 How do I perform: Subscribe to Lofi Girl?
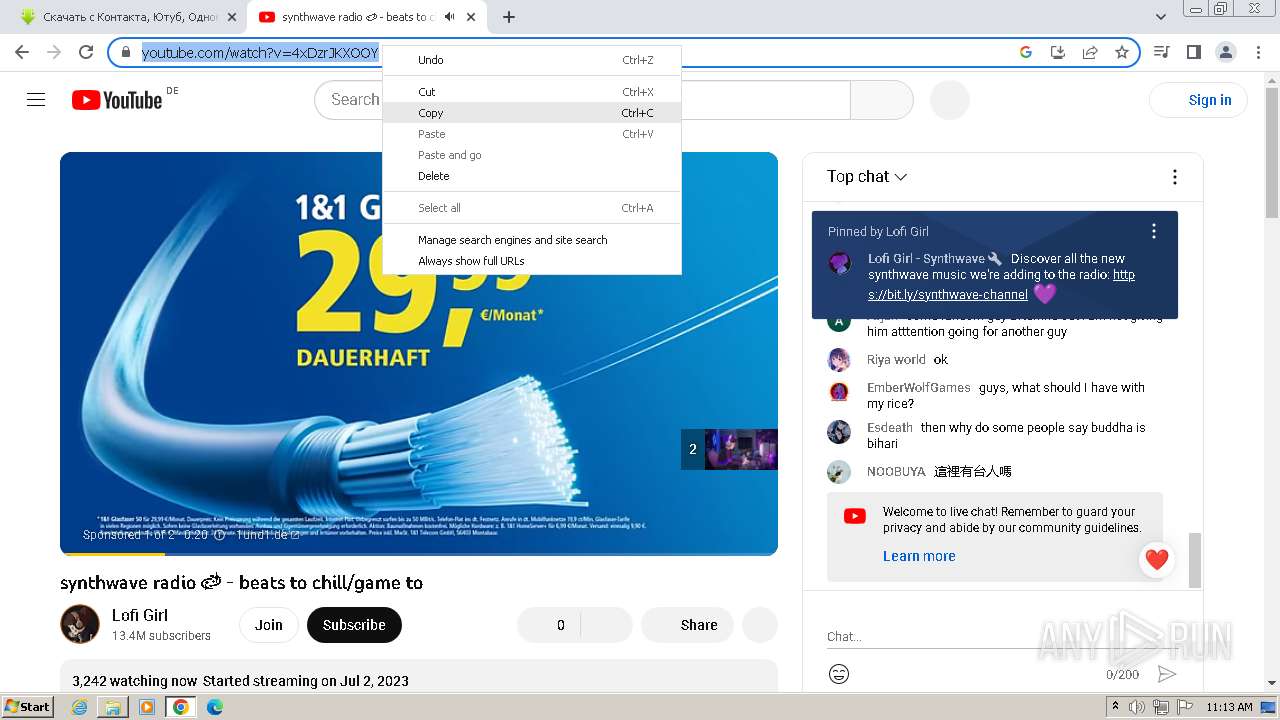pyautogui.click(x=354, y=625)
